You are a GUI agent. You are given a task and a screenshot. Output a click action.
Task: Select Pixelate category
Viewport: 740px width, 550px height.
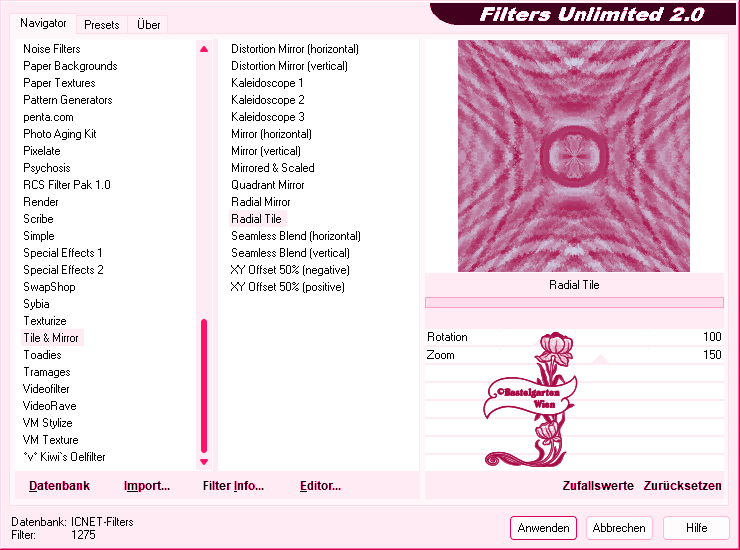tap(42, 151)
